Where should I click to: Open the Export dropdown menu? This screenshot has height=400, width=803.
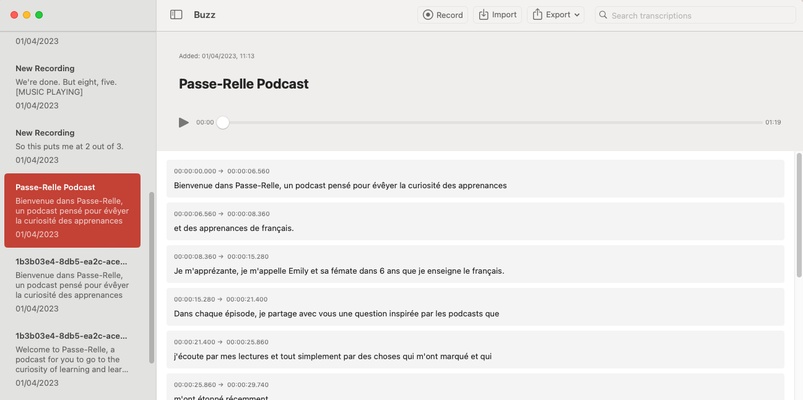coord(556,15)
